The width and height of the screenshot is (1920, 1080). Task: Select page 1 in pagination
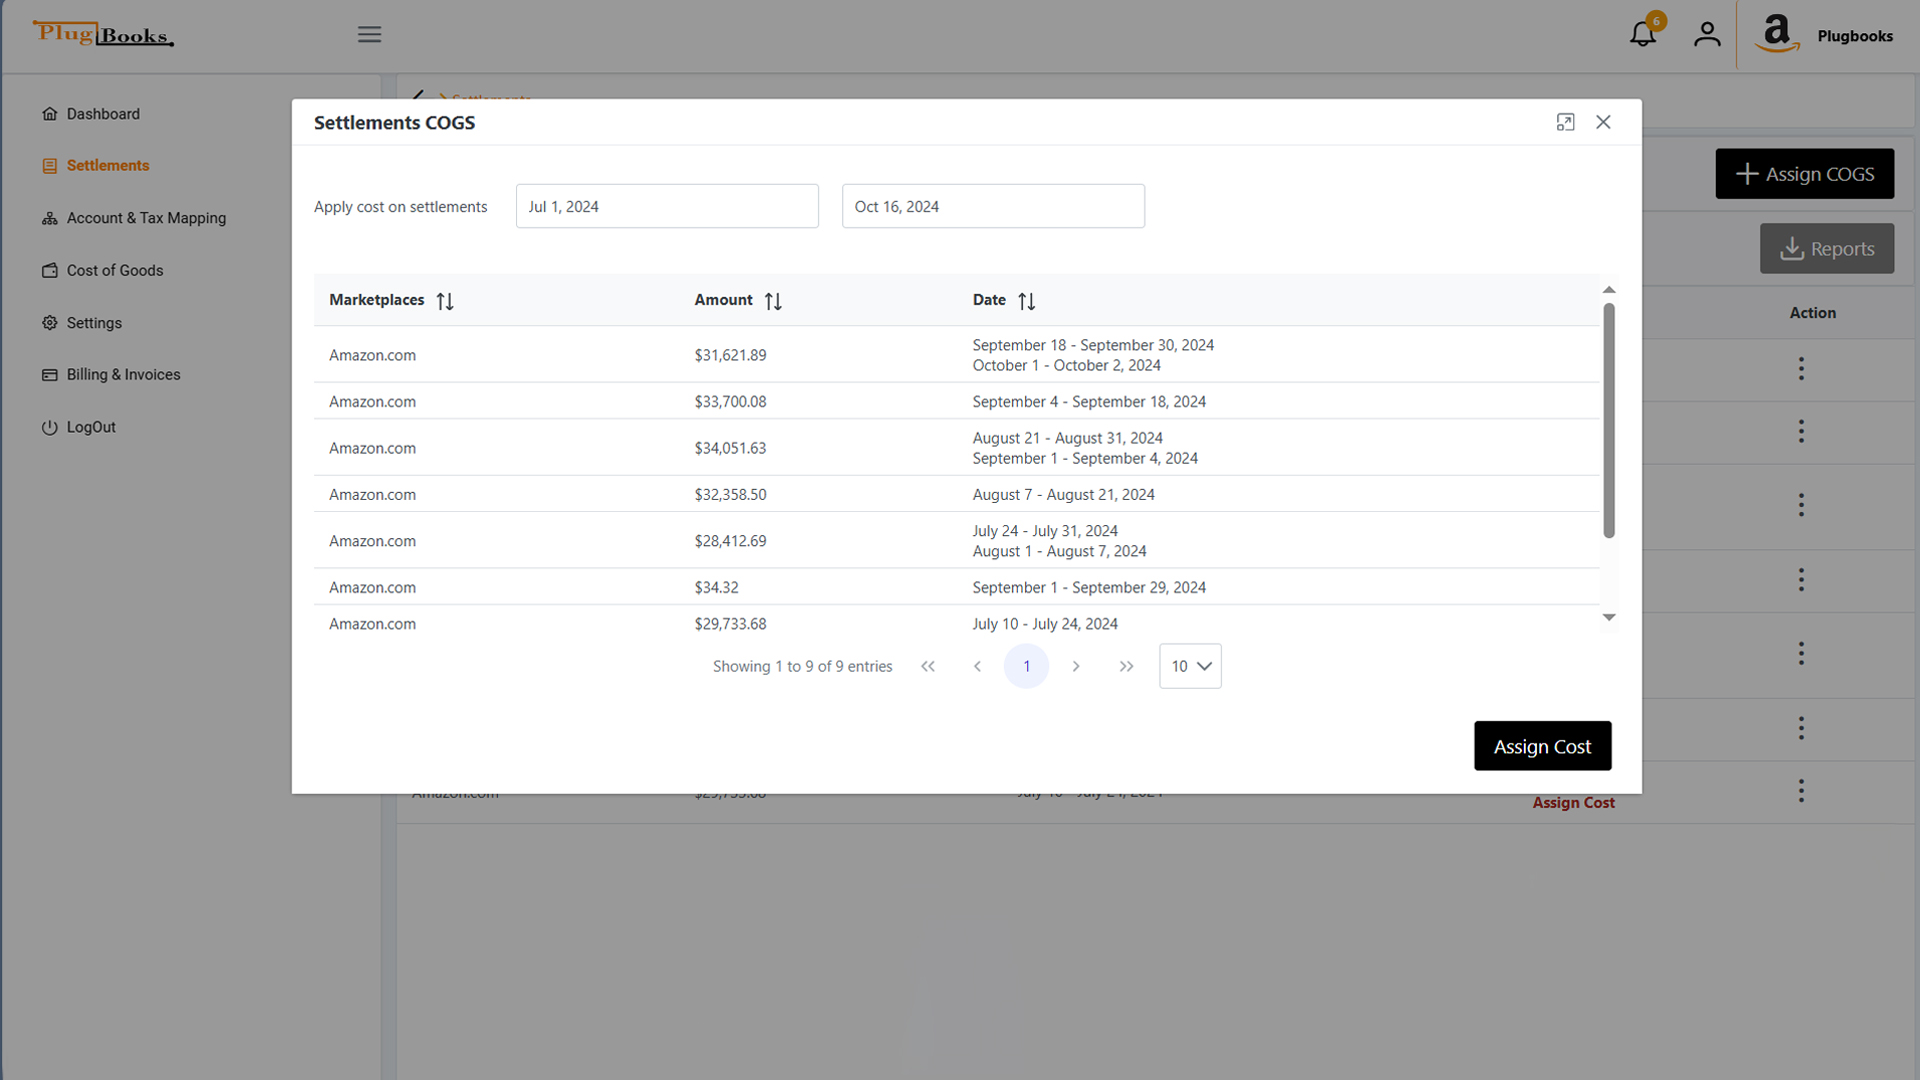click(x=1026, y=666)
